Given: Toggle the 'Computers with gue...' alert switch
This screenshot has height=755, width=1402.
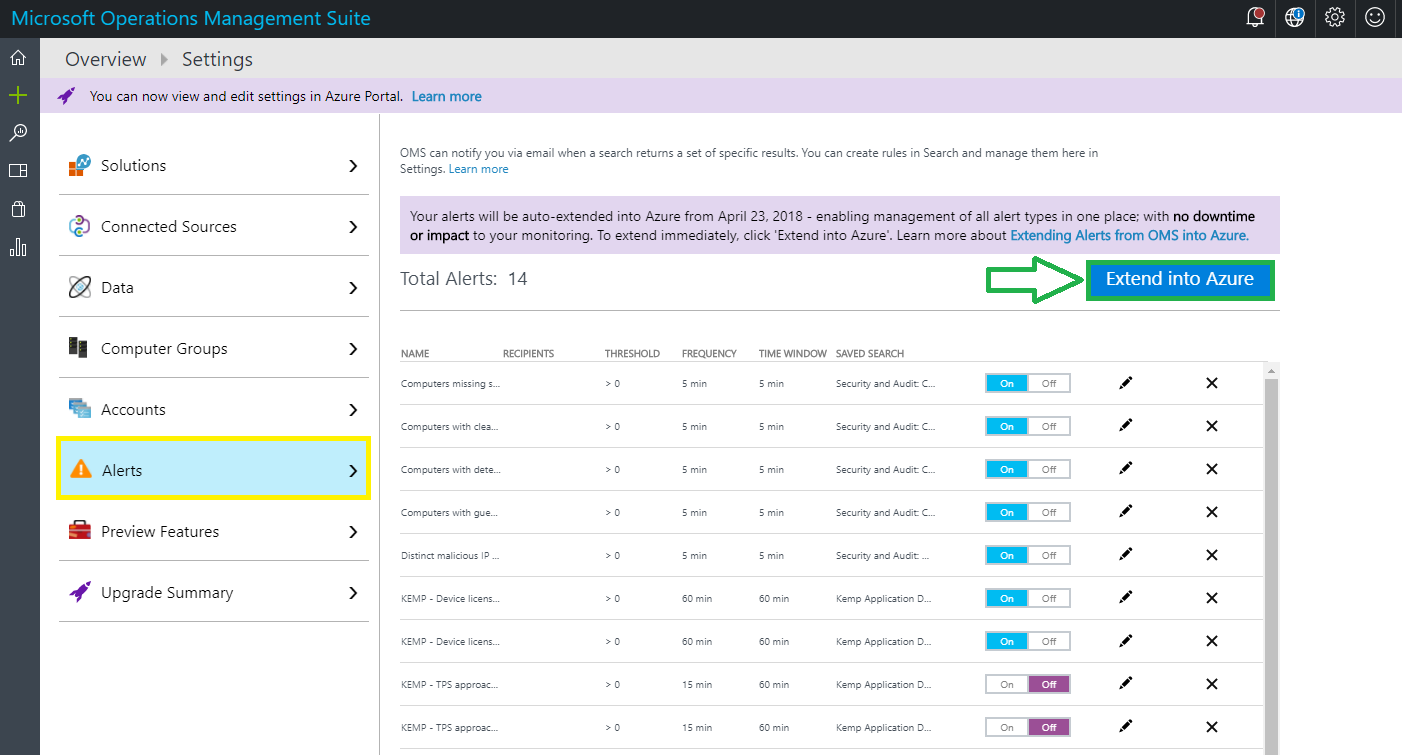Looking at the screenshot, I should tap(1028, 512).
